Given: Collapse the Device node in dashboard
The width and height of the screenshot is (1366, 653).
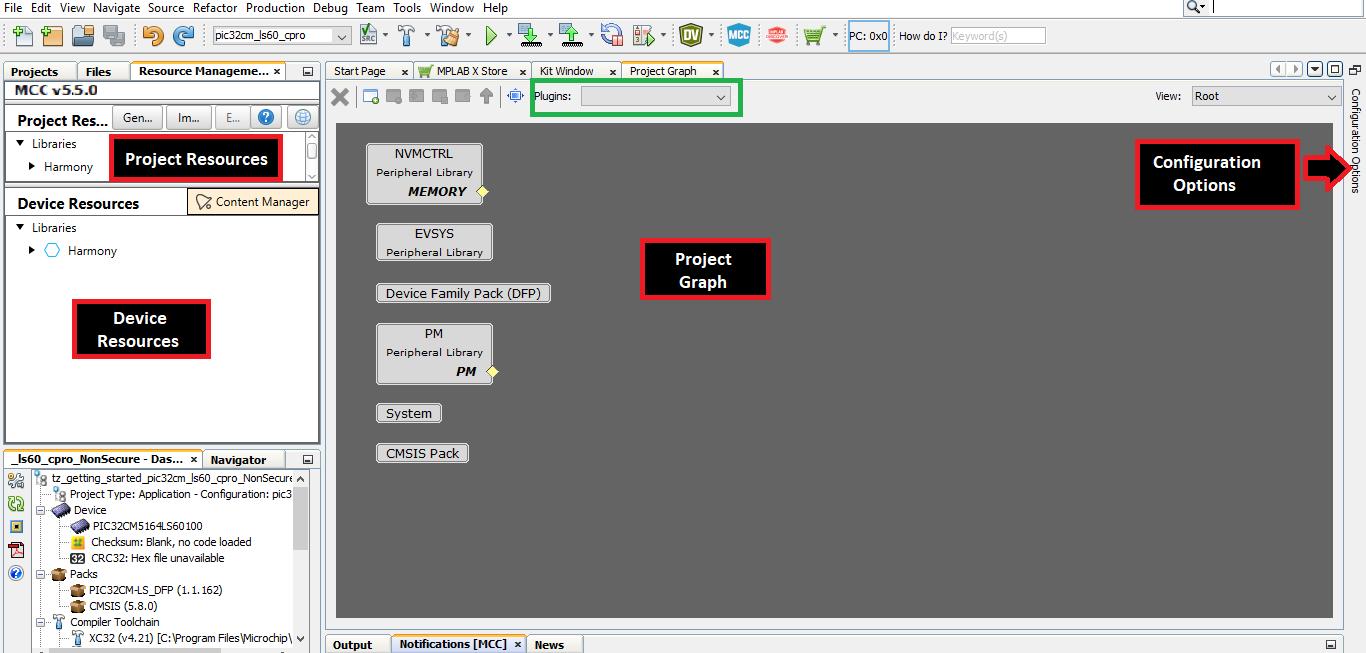Looking at the screenshot, I should 41,510.
